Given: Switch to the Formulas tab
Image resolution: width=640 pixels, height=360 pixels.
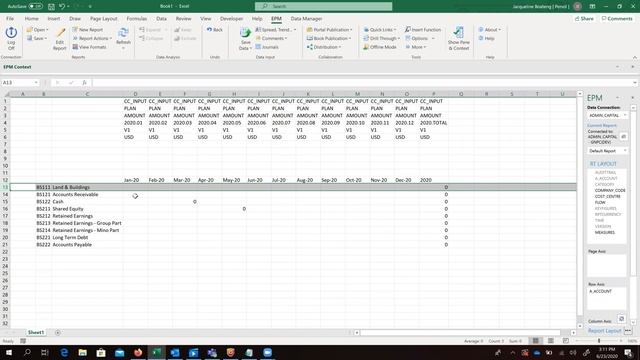Looking at the screenshot, I should pos(137,19).
